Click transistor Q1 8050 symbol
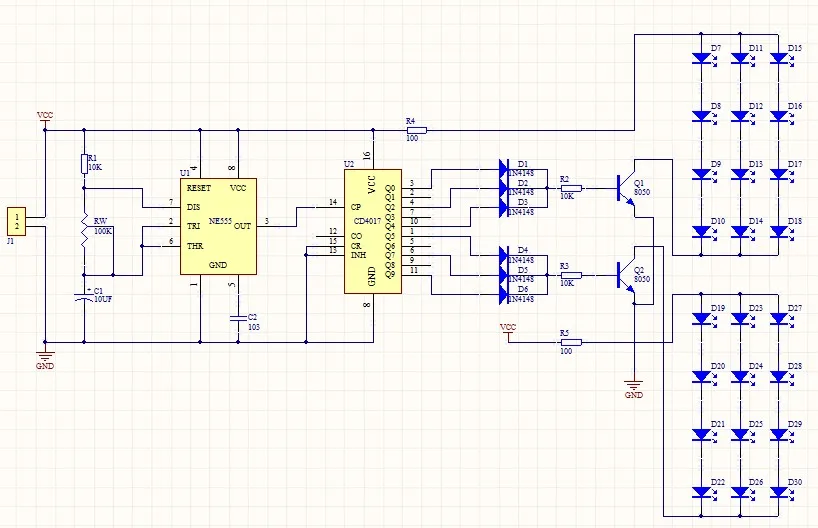Image resolution: width=818 pixels, height=528 pixels. pos(626,188)
